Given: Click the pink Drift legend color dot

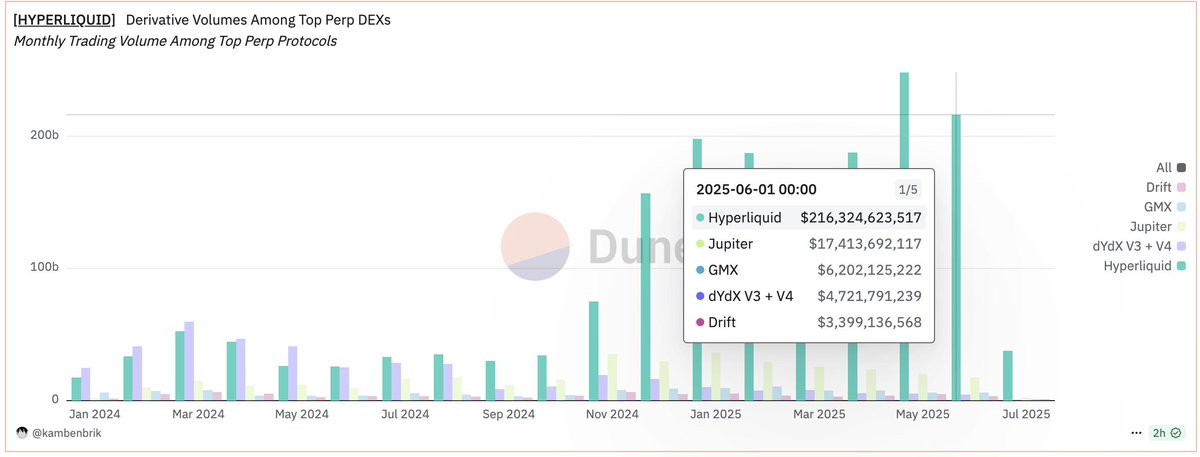Looking at the screenshot, I should coord(1182,188).
